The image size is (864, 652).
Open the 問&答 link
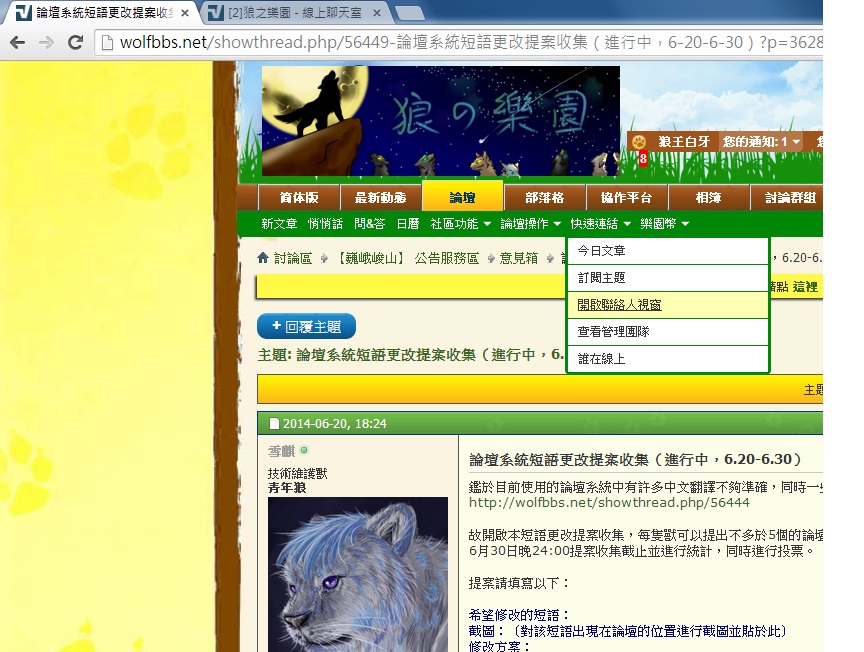click(369, 224)
